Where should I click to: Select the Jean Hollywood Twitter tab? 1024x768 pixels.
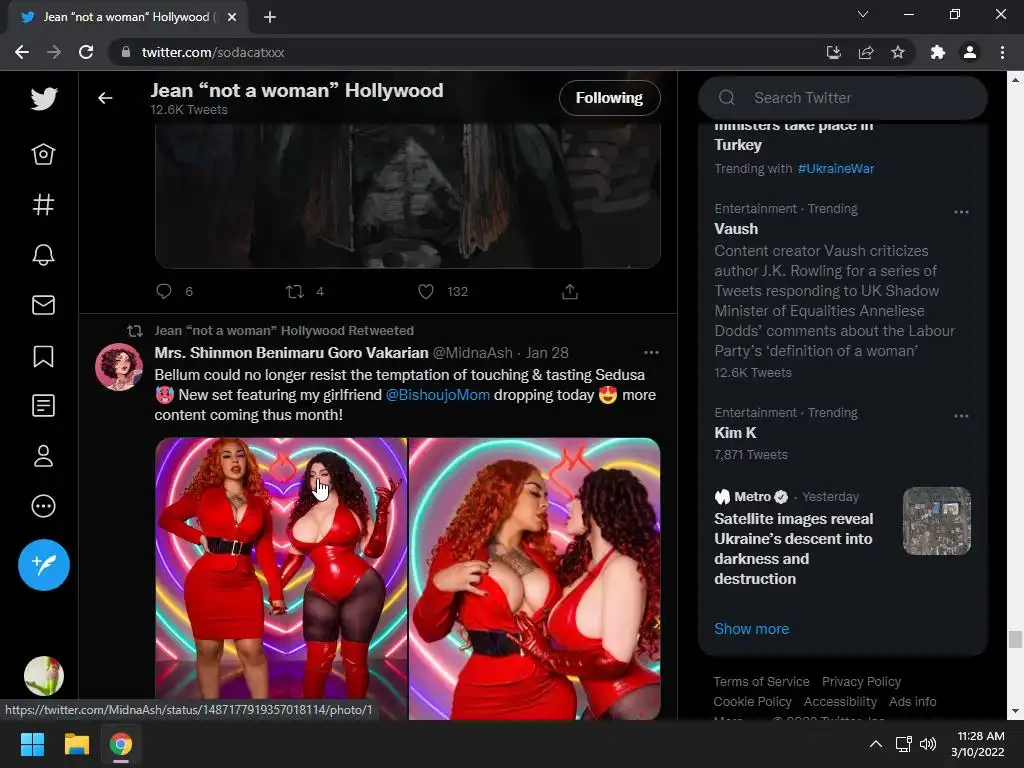(128, 17)
